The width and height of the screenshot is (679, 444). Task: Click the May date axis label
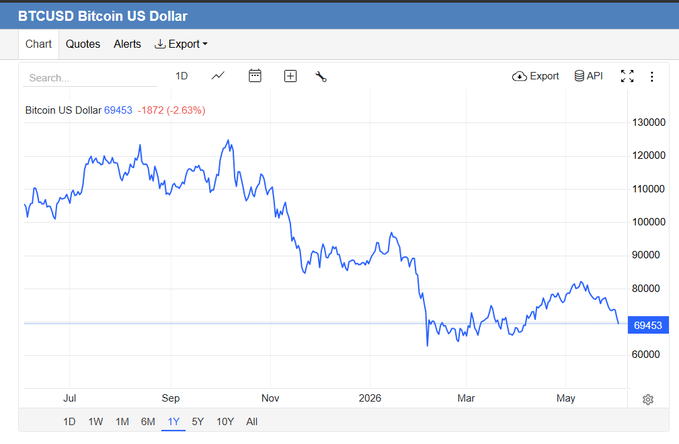(x=566, y=399)
